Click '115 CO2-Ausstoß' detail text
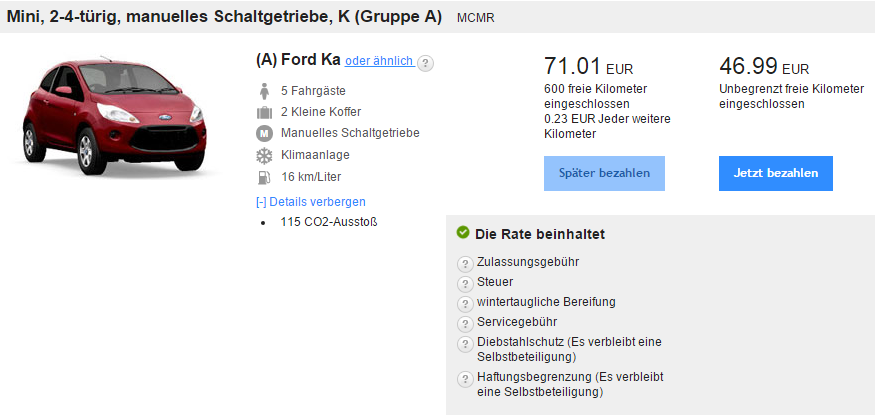 point(329,222)
